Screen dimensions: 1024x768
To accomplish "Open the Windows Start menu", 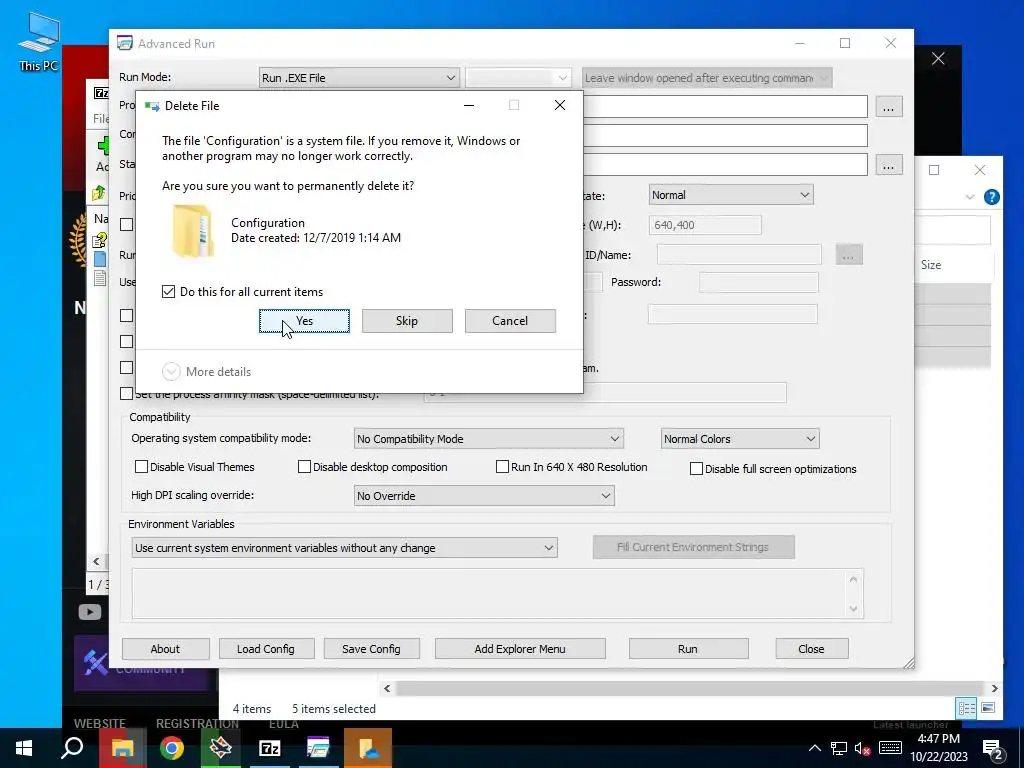I will [x=24, y=748].
